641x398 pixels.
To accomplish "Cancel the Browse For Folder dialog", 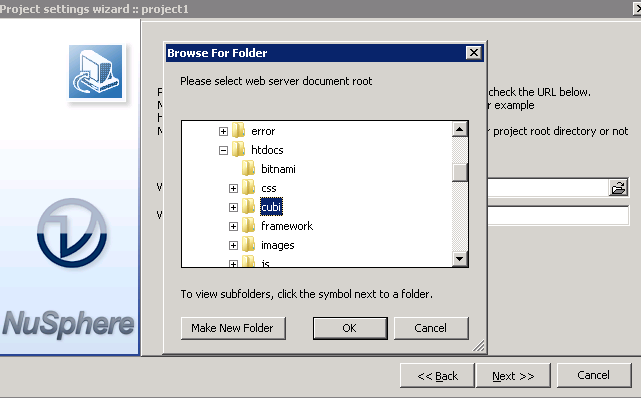I will pos(431,328).
